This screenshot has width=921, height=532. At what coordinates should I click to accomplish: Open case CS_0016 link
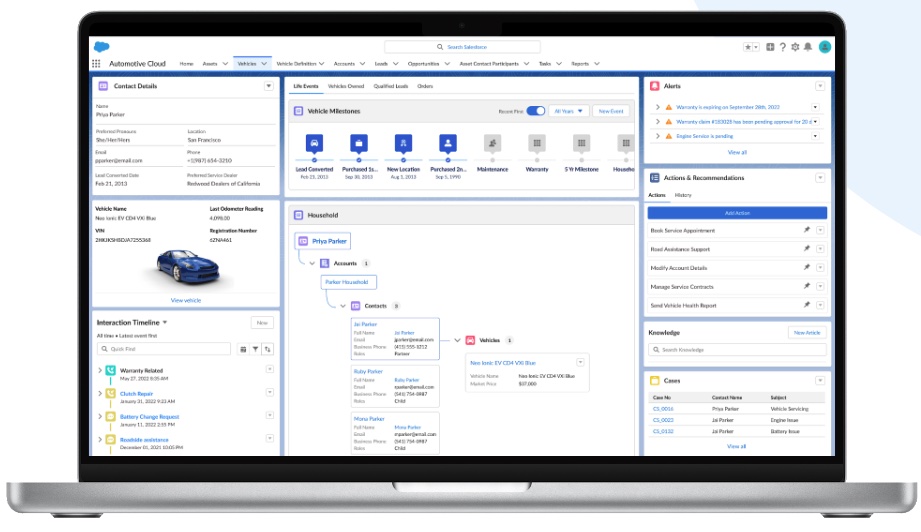coord(663,409)
